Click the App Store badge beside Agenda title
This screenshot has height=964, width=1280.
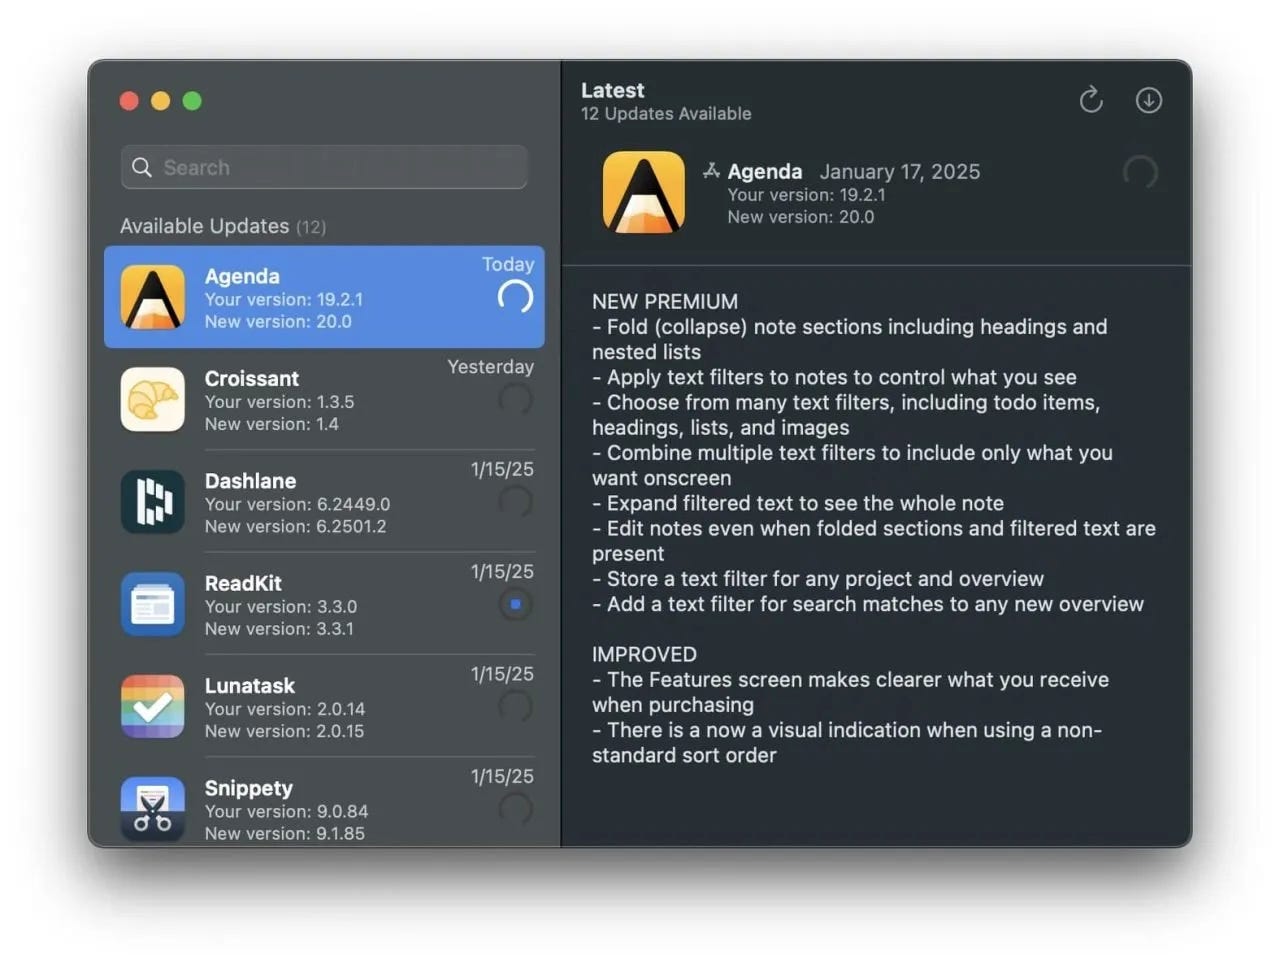point(711,171)
